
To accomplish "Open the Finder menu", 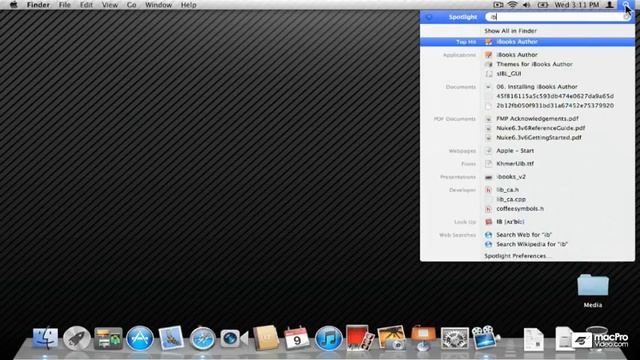I will click(38, 5).
